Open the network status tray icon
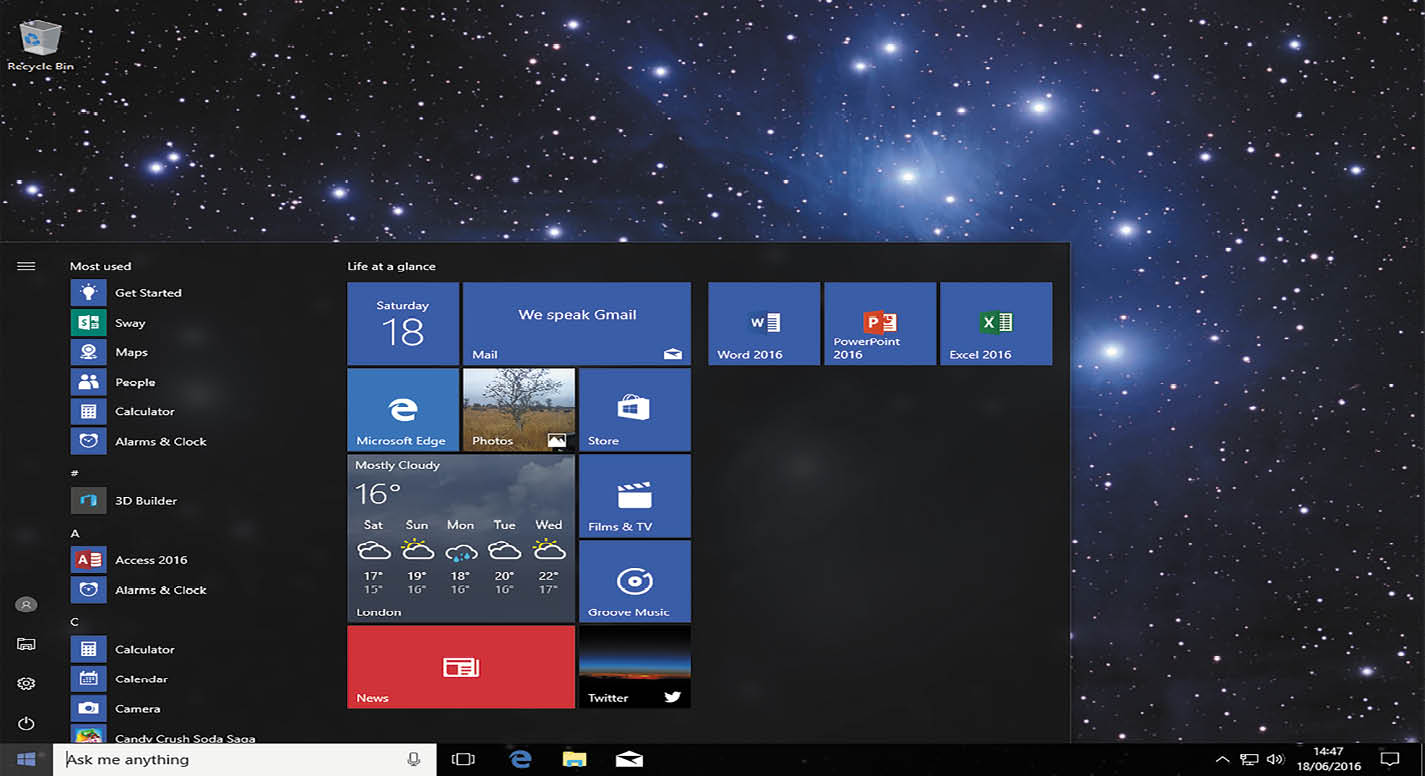This screenshot has width=1425, height=776. point(1249,760)
